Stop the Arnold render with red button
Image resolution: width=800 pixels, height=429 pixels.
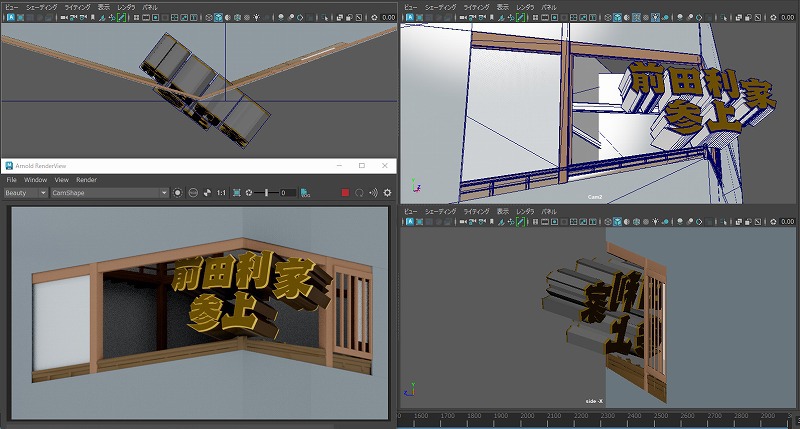345,192
